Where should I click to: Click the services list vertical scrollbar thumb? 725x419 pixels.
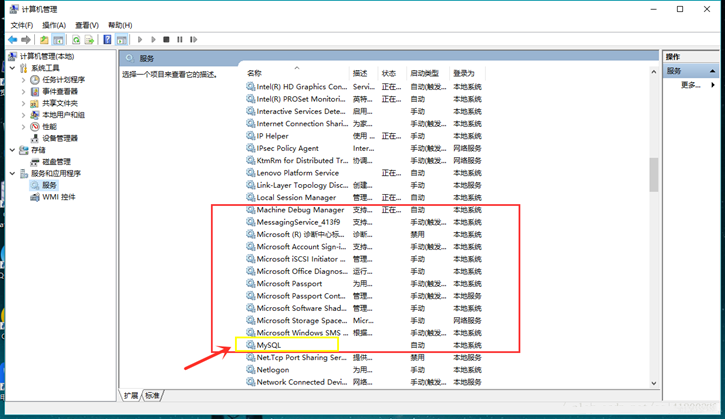tap(654, 174)
